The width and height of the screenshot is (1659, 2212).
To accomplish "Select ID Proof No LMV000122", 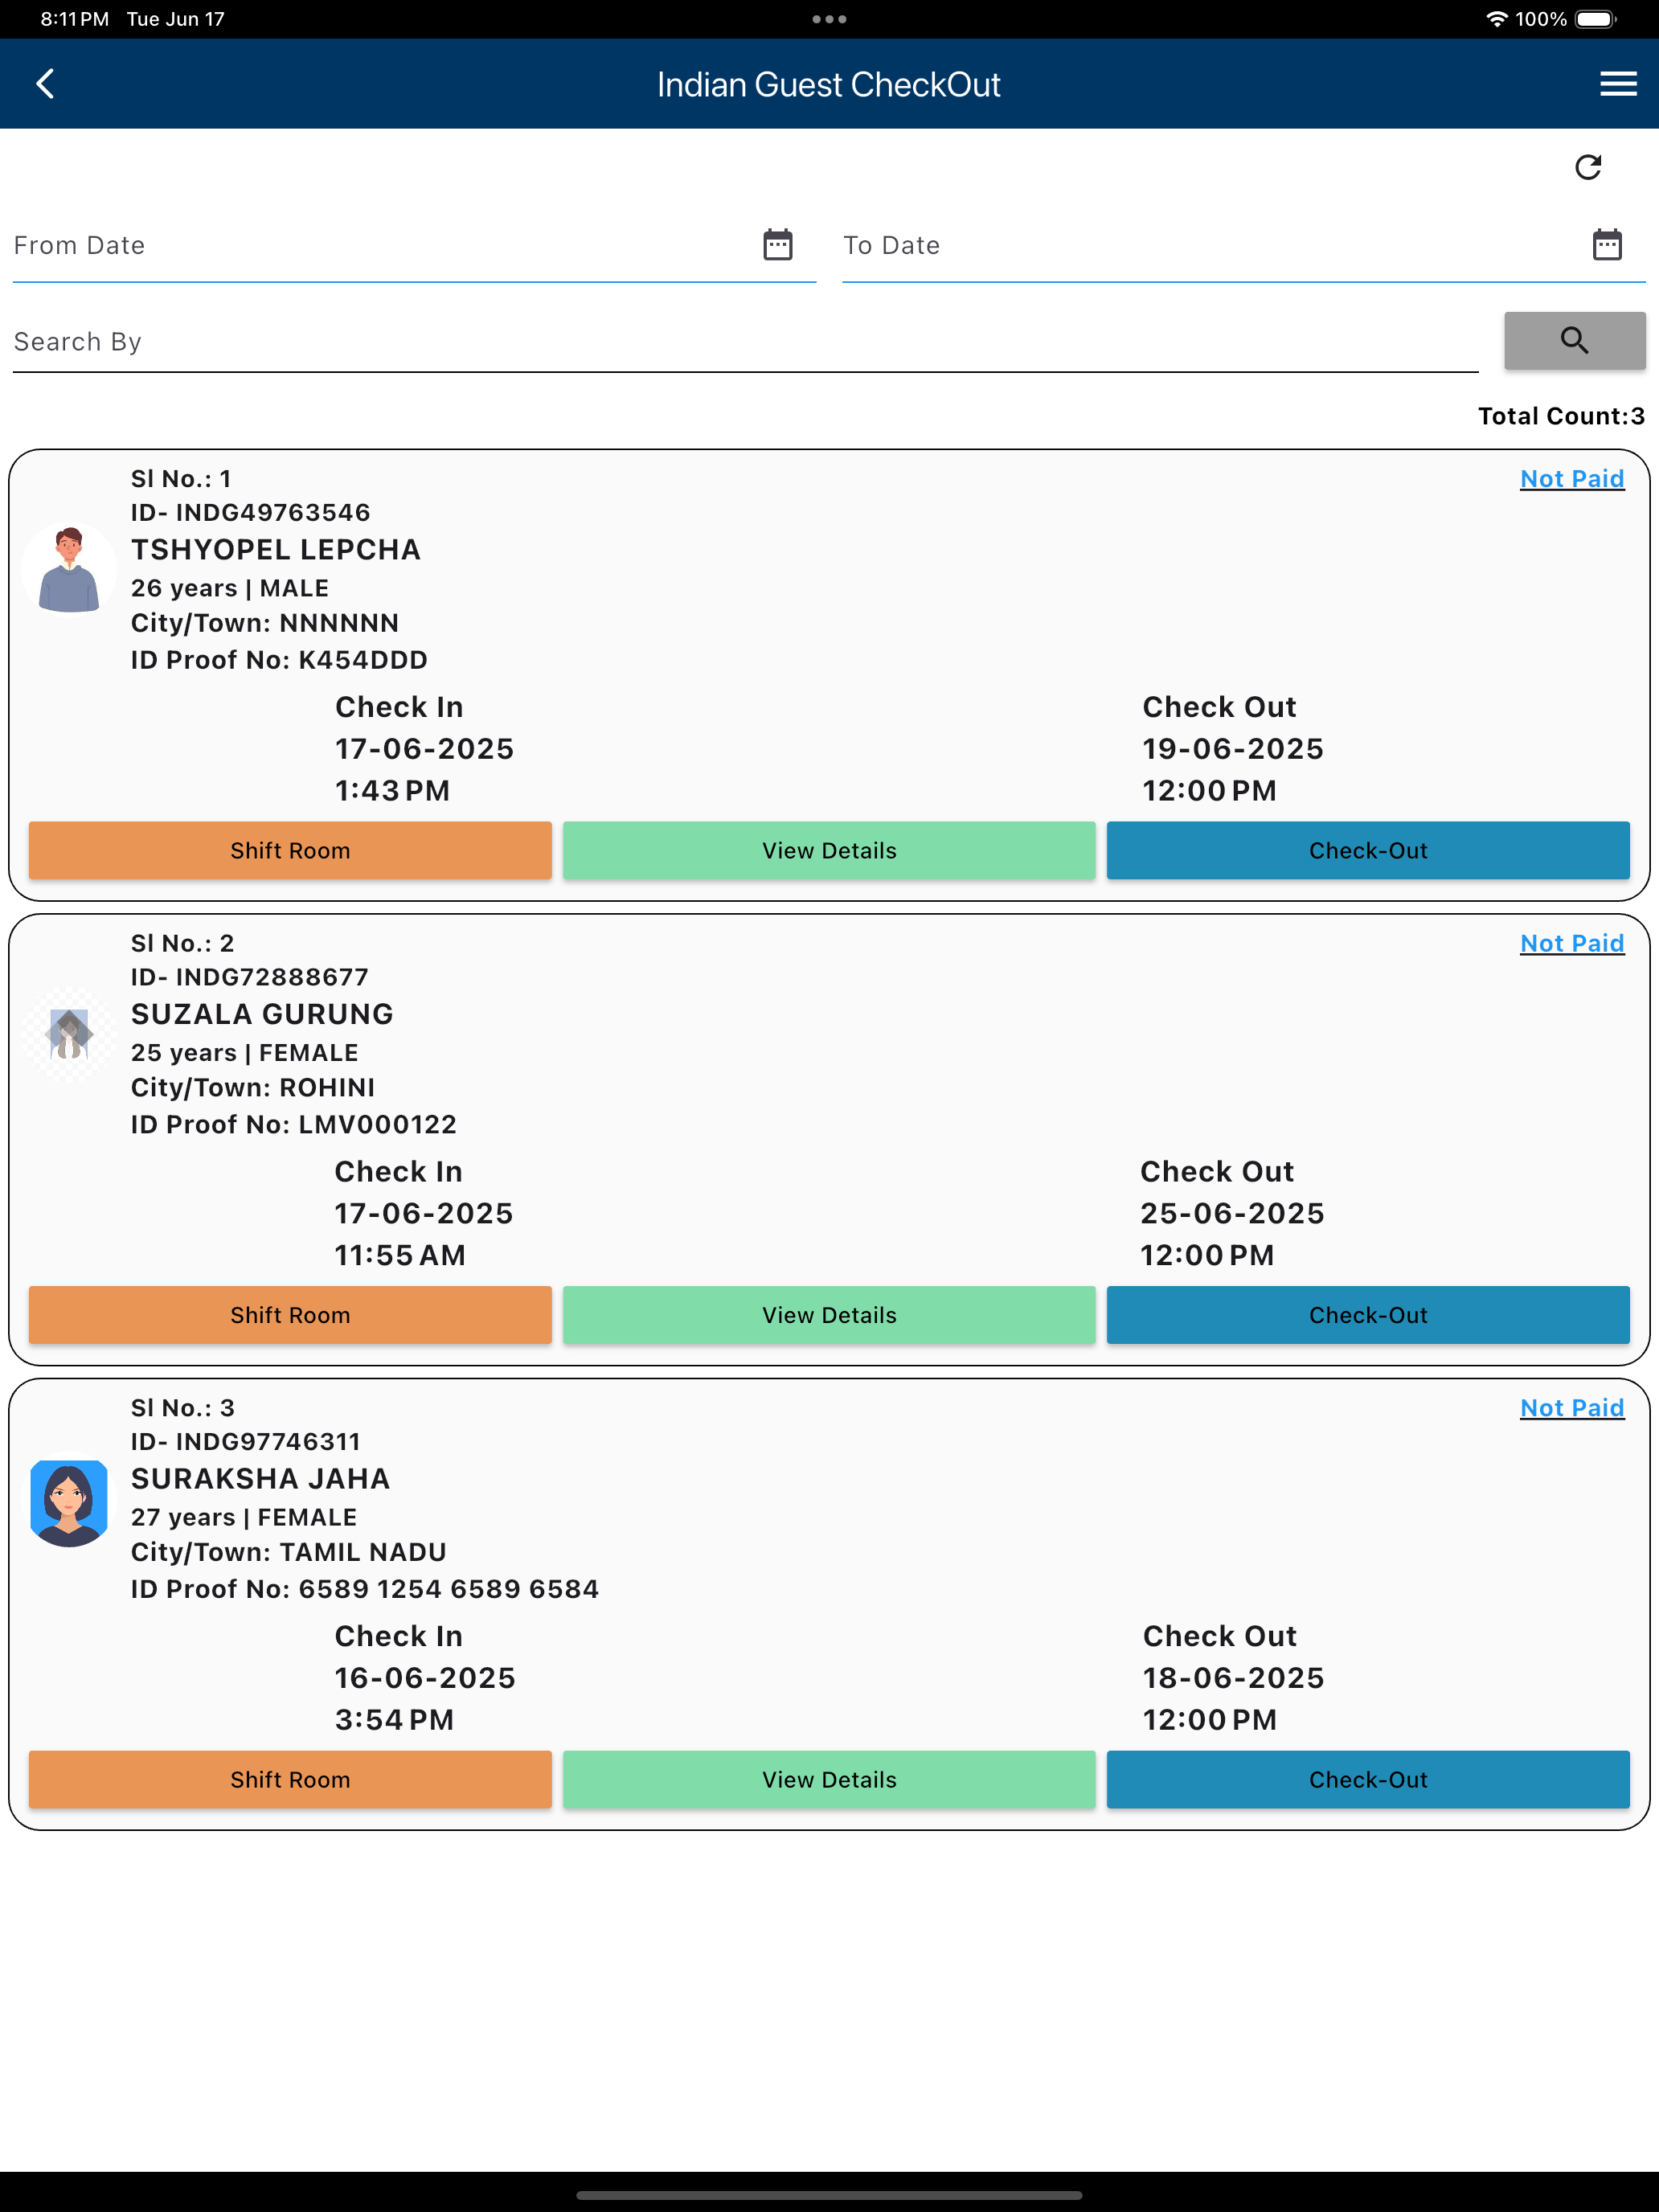I will (x=294, y=1125).
